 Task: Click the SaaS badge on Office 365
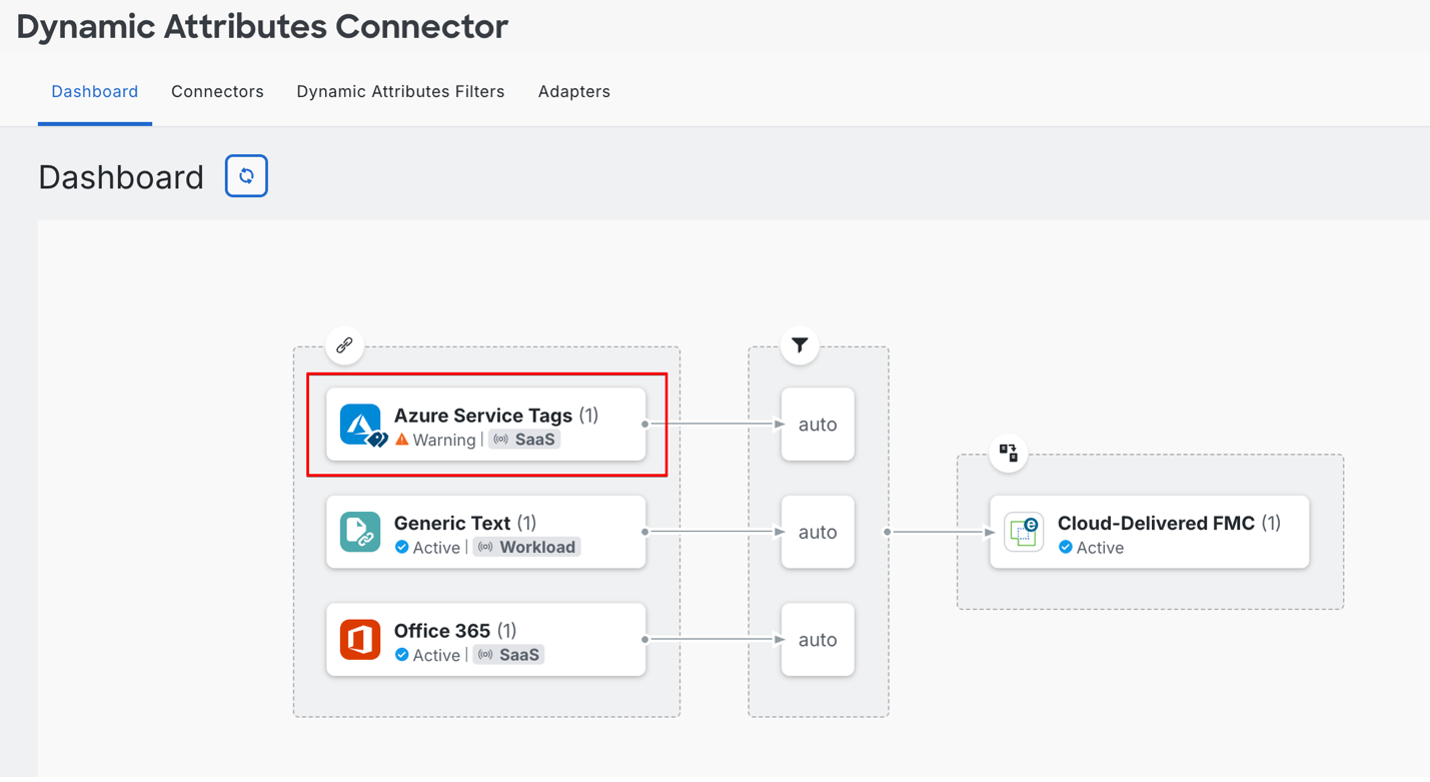coord(509,655)
